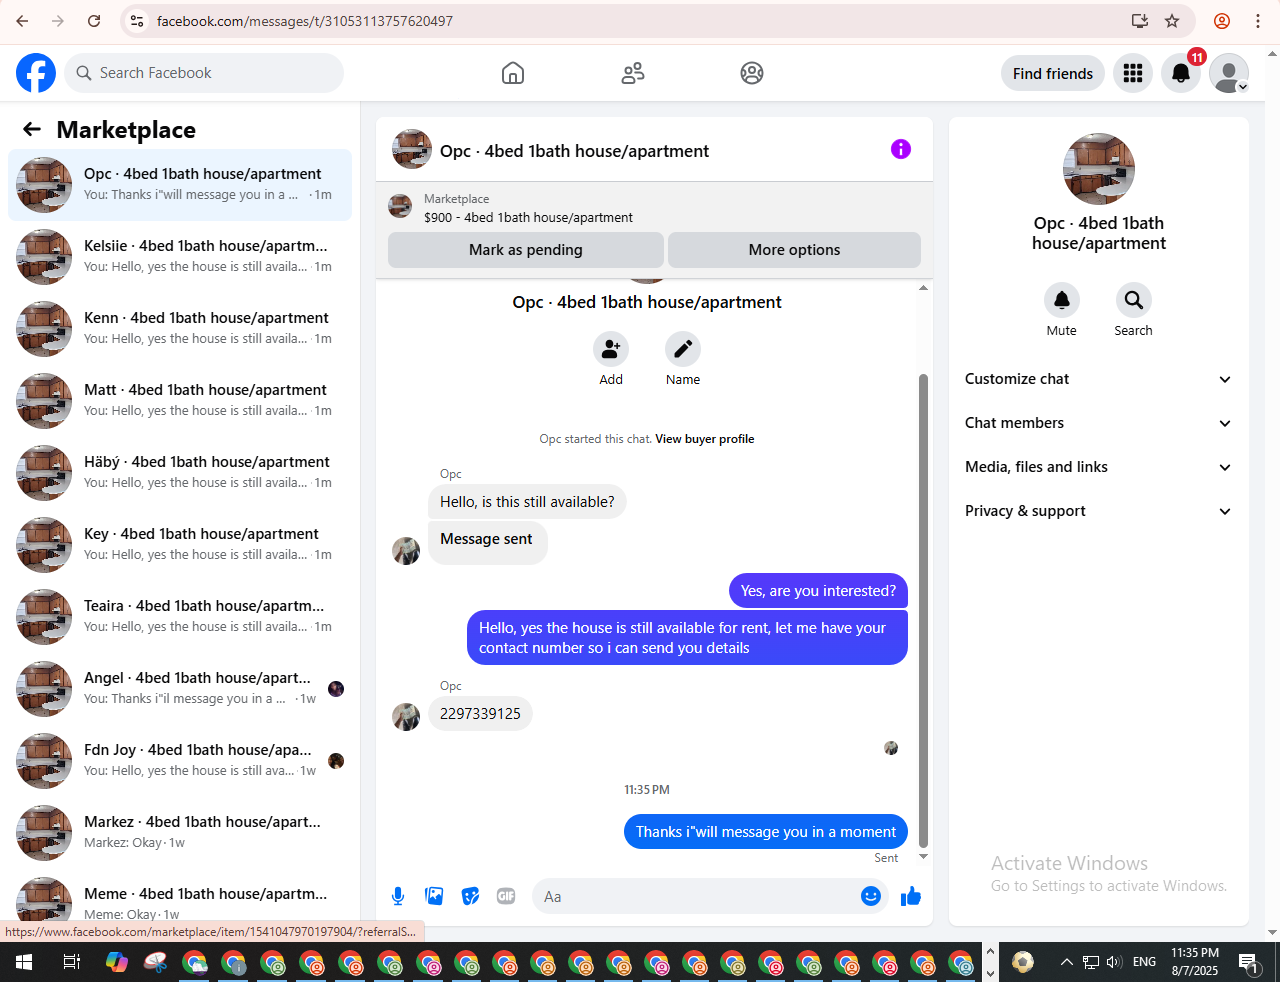Open Task View on the taskbar
The image size is (1280, 982).
point(71,962)
